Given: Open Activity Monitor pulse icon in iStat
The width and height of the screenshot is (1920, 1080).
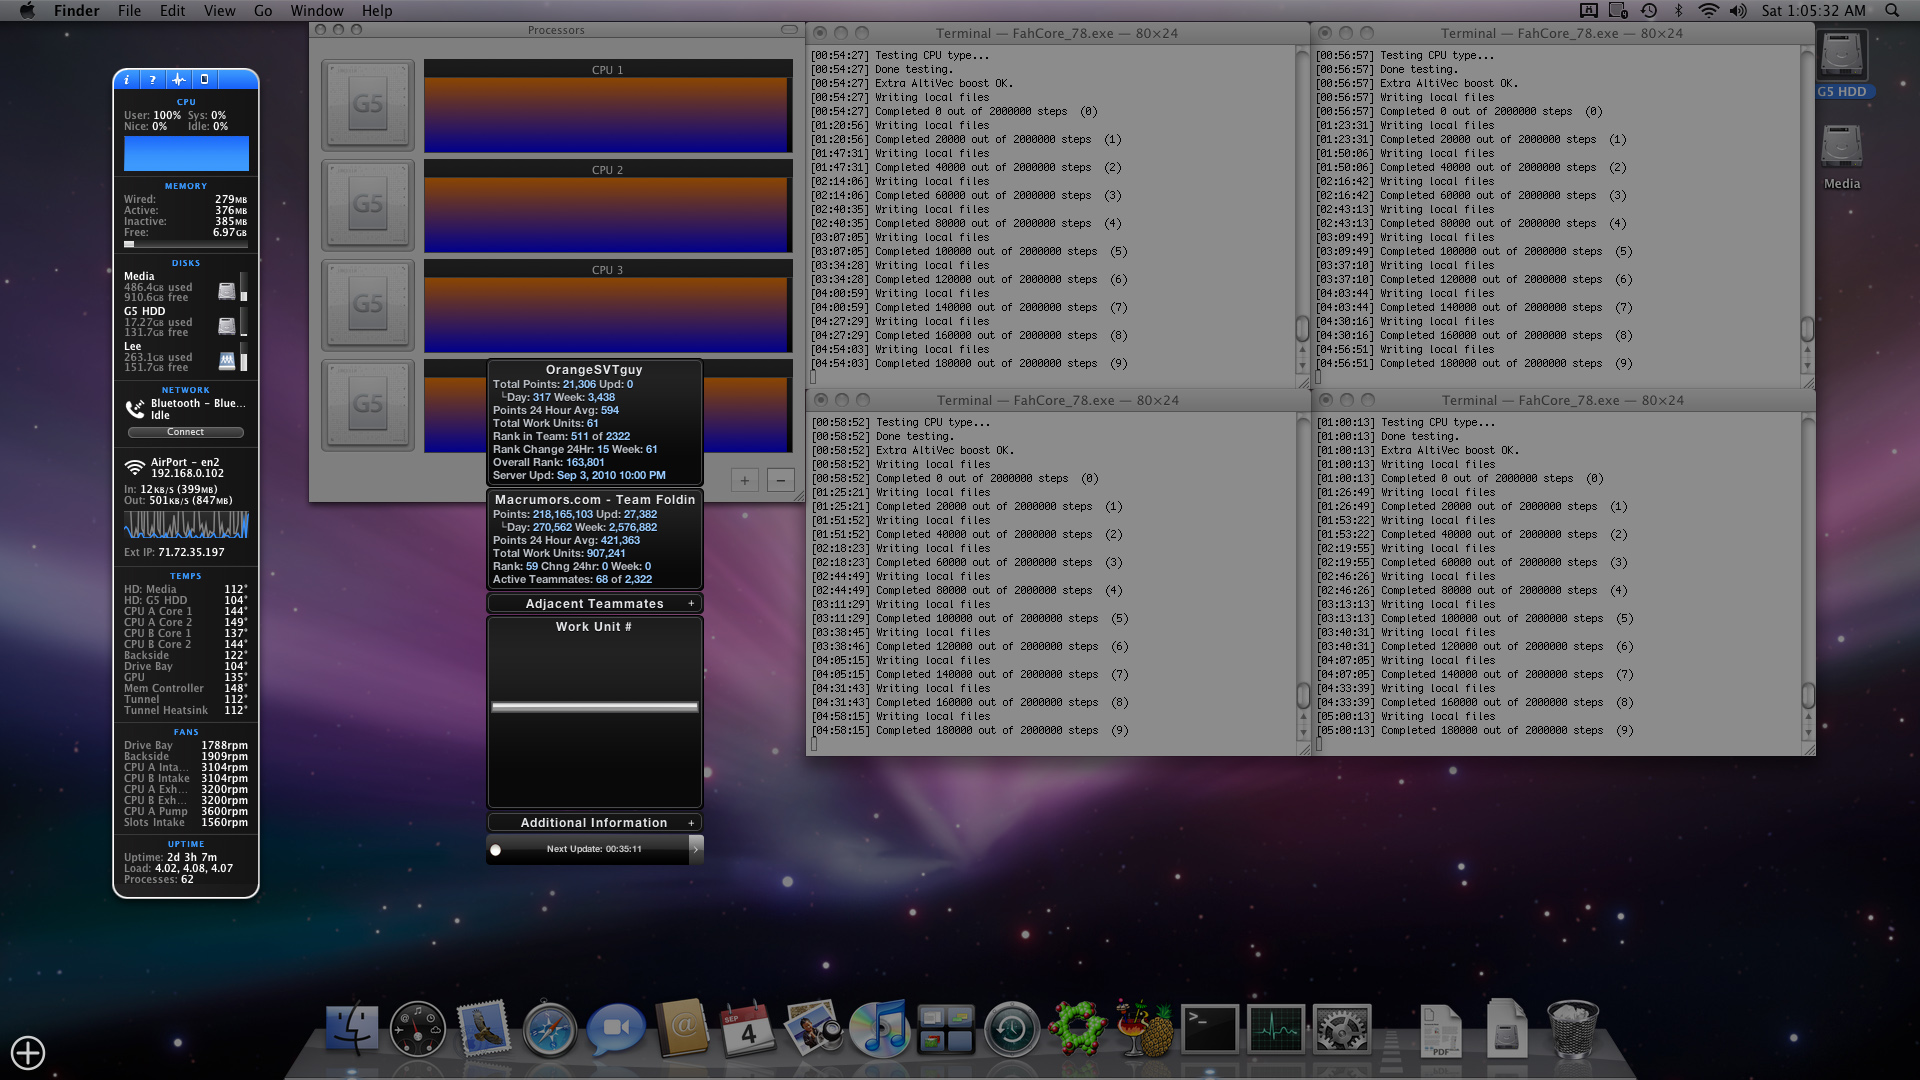Looking at the screenshot, I should click(x=178, y=80).
